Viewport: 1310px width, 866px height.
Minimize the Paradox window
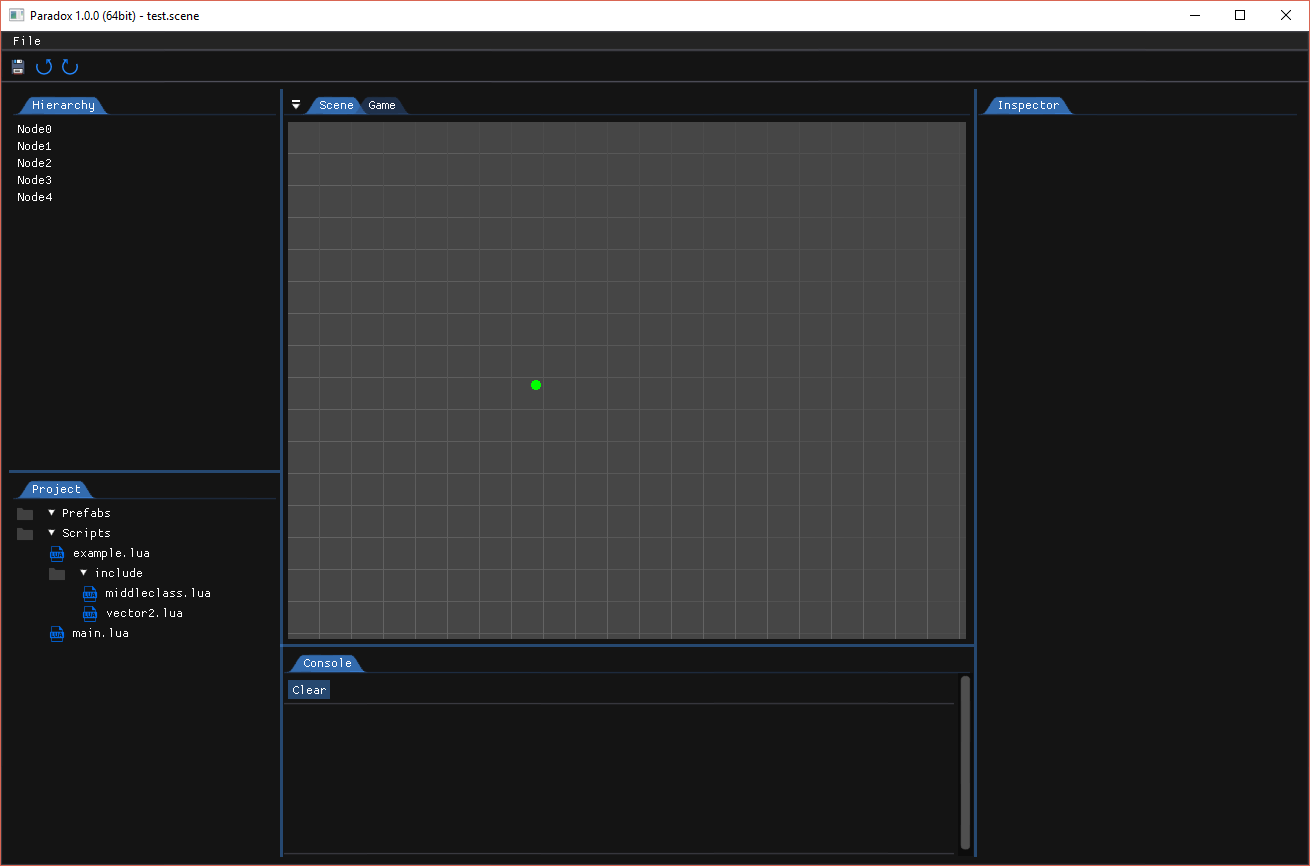coord(1194,15)
